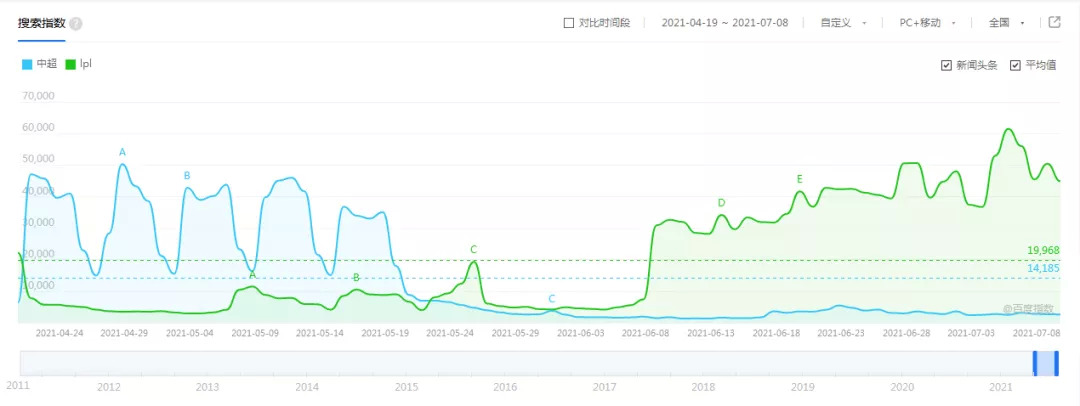Toggle the 中超 series in the legend

(x=39, y=64)
